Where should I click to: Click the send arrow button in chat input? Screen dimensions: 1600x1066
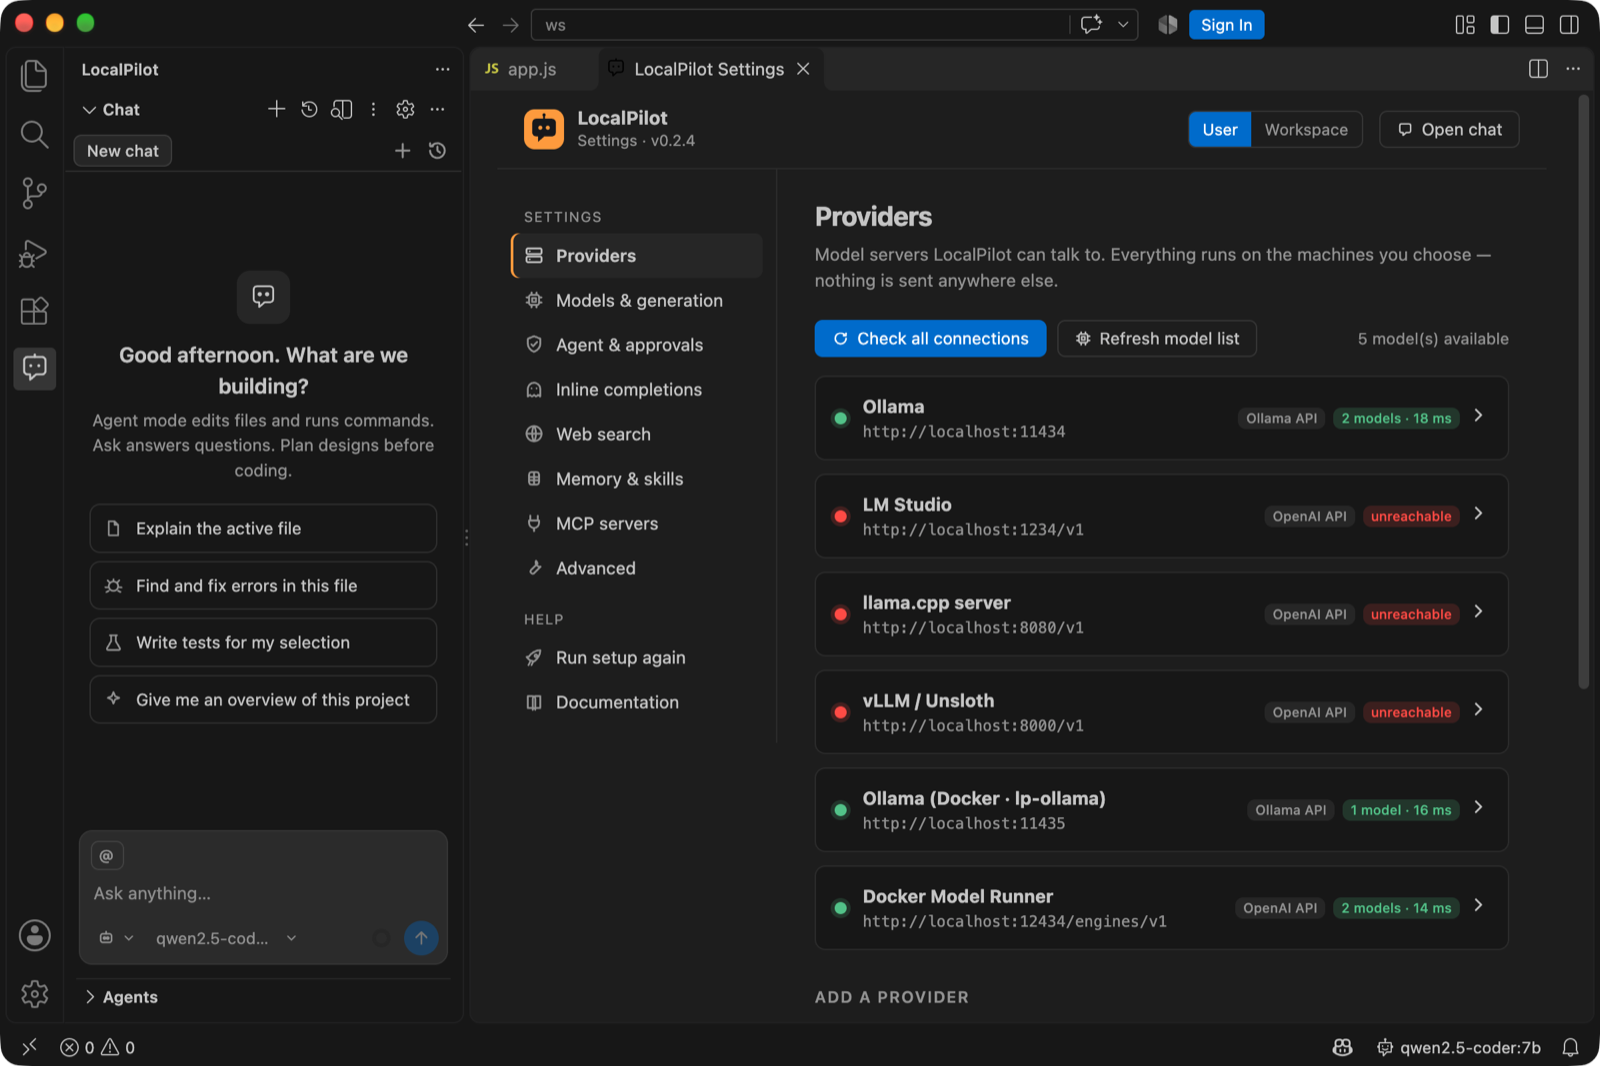(x=421, y=938)
